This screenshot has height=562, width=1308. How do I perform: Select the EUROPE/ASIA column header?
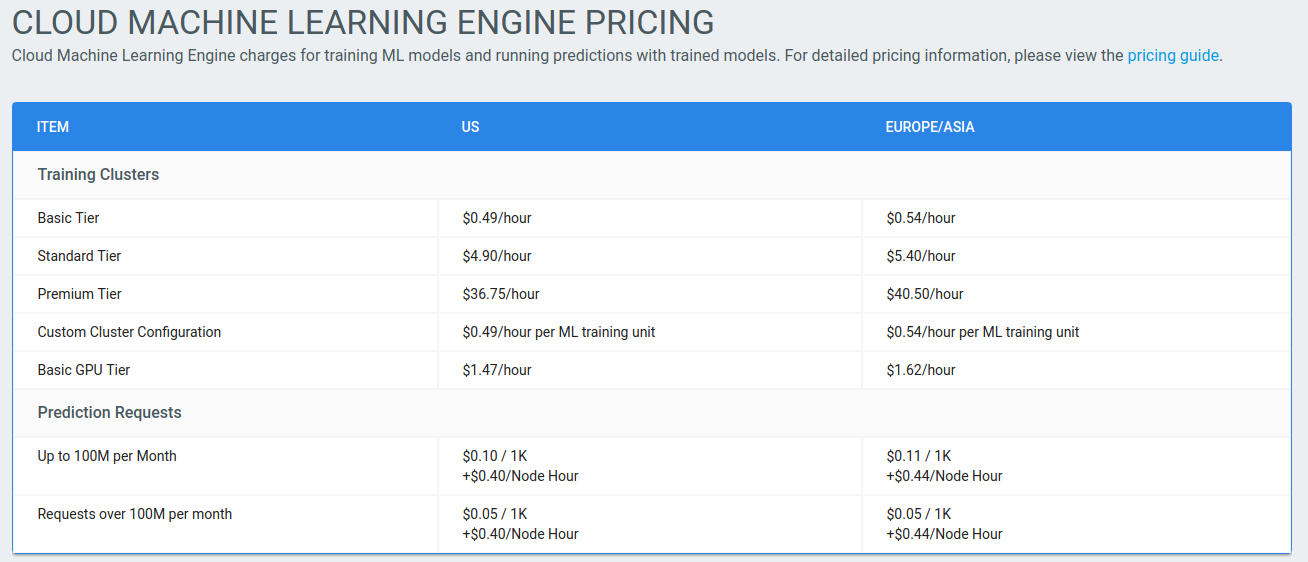tap(930, 127)
